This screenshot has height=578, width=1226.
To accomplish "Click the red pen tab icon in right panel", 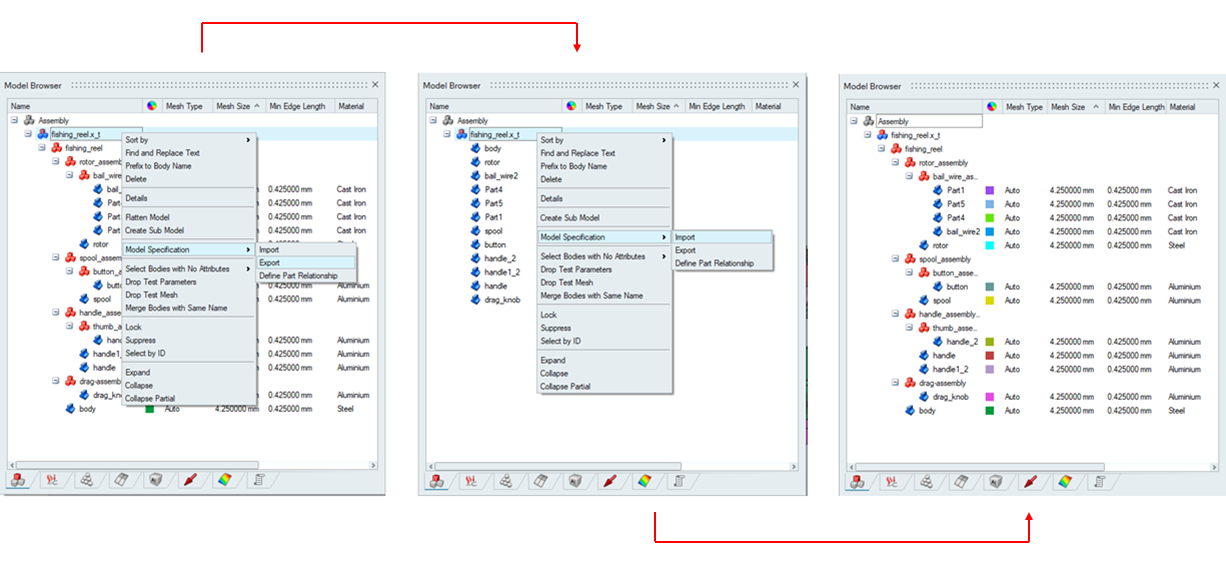I will pyautogui.click(x=1030, y=481).
